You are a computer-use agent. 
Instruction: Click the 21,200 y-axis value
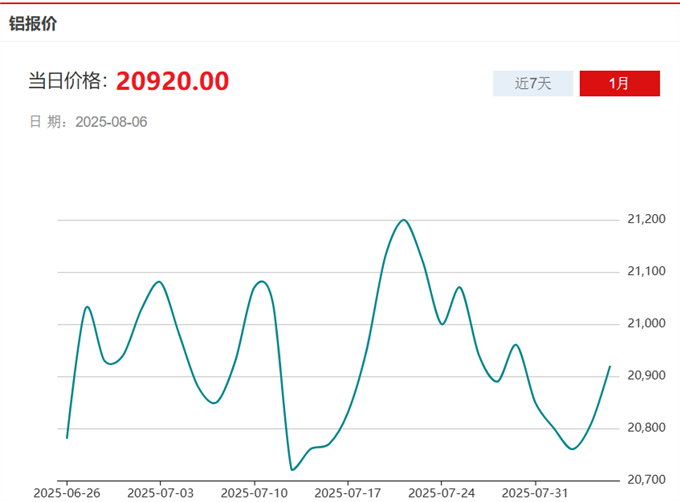click(643, 219)
